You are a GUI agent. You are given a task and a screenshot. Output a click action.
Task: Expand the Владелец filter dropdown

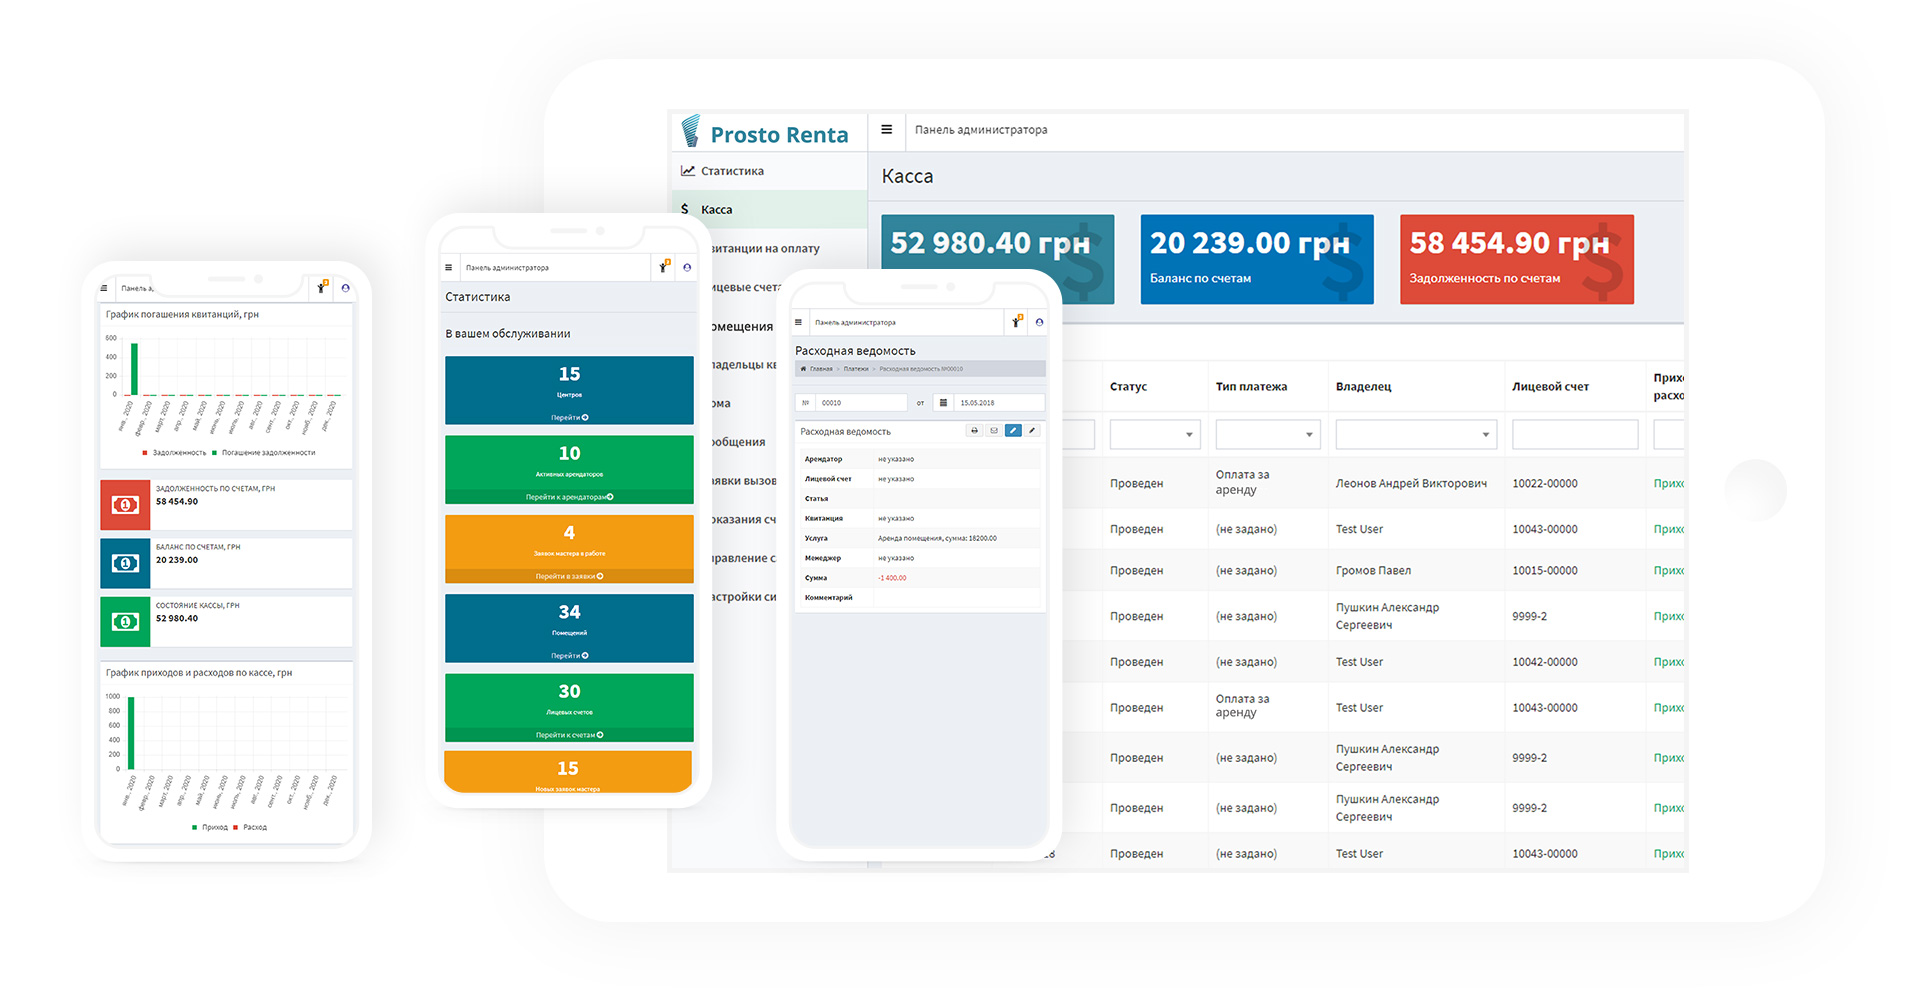(1416, 434)
